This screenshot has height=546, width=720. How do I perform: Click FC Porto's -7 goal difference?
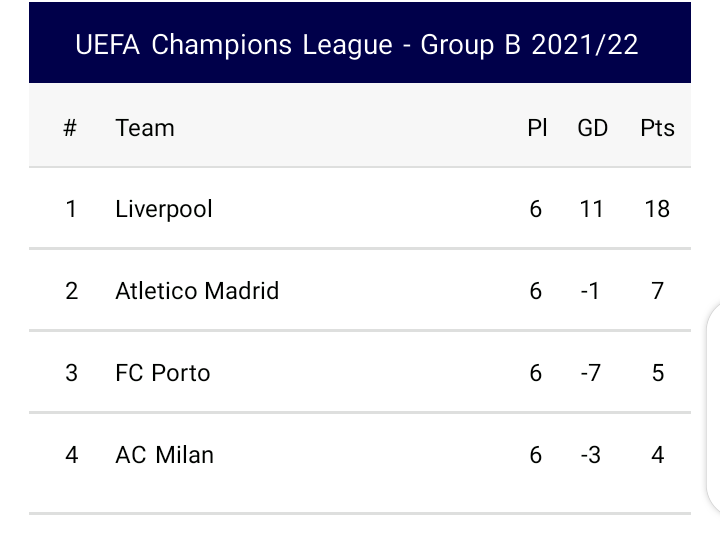point(592,373)
